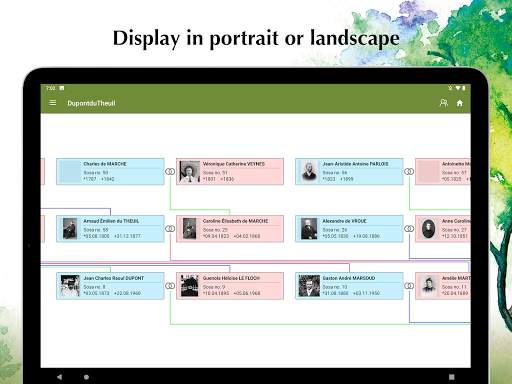The width and height of the screenshot is (512, 384).
Task: Open Jean Charles Raoul DUPONT photo
Action: pos(70,286)
